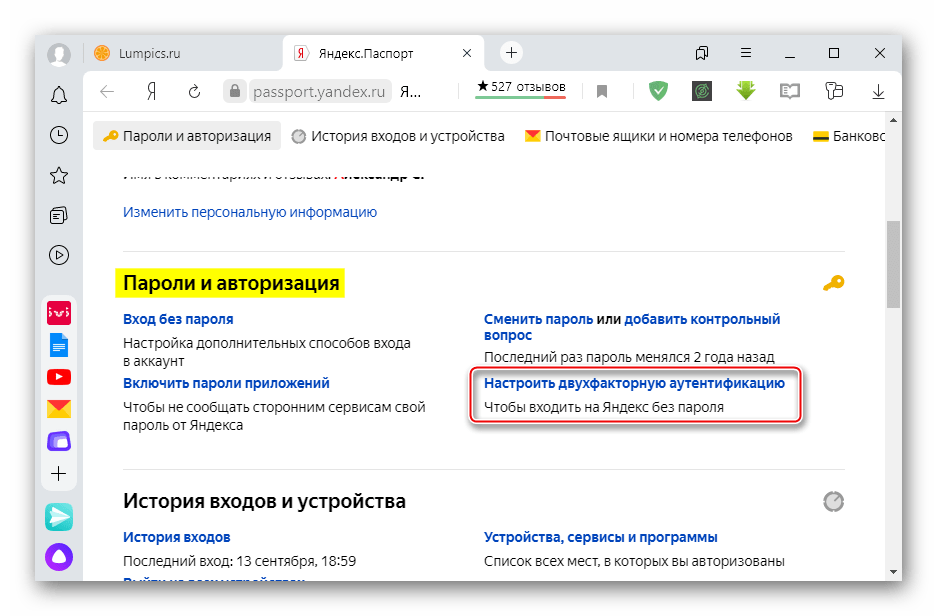
Task: Open notifications bell in sidebar
Action: pos(59,96)
